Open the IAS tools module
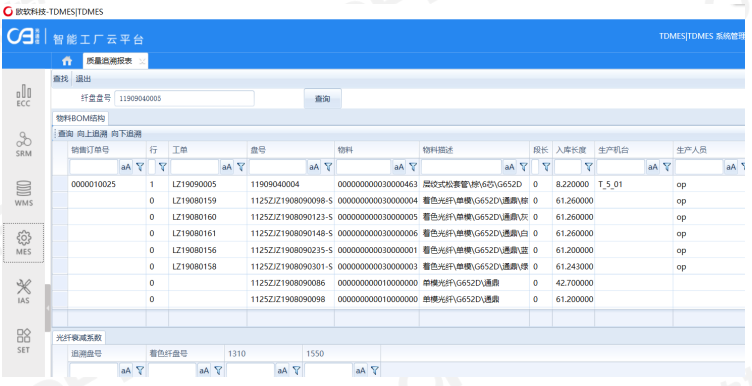Image resolution: width=752 pixels, height=386 pixels. 24,292
